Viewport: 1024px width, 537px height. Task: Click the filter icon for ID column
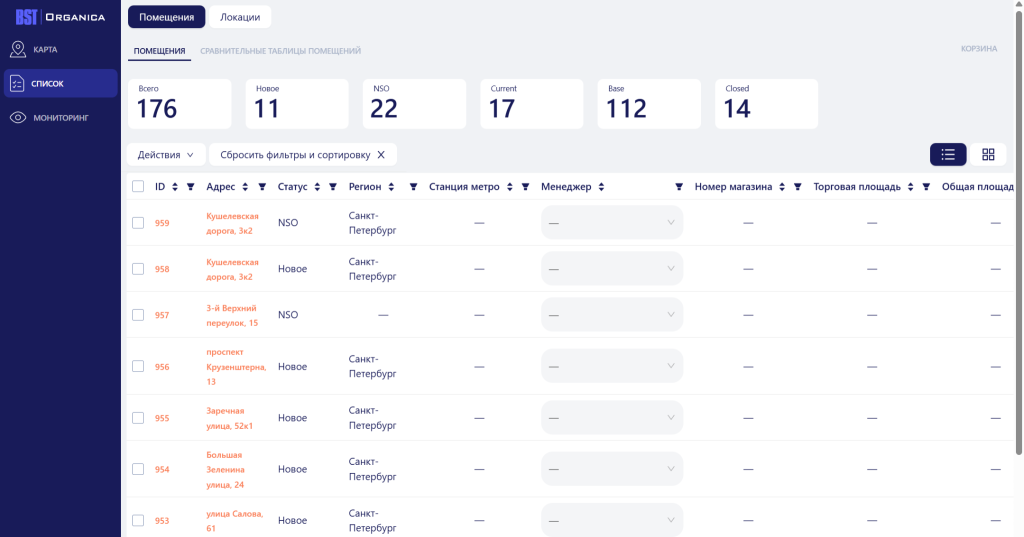coord(190,187)
